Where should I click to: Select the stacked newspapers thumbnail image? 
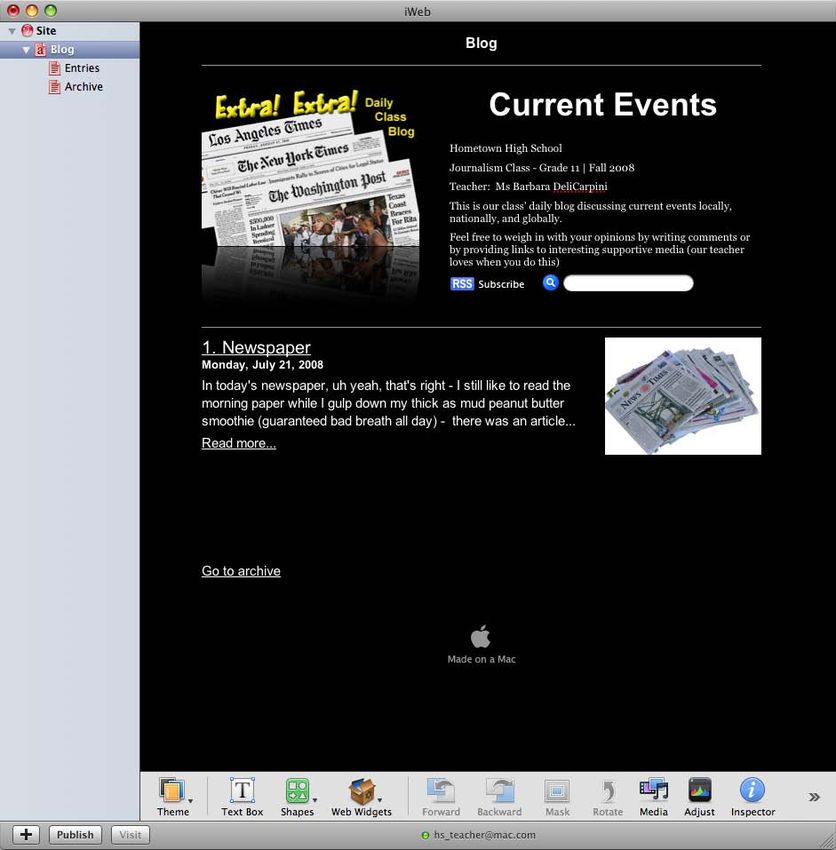tap(683, 396)
